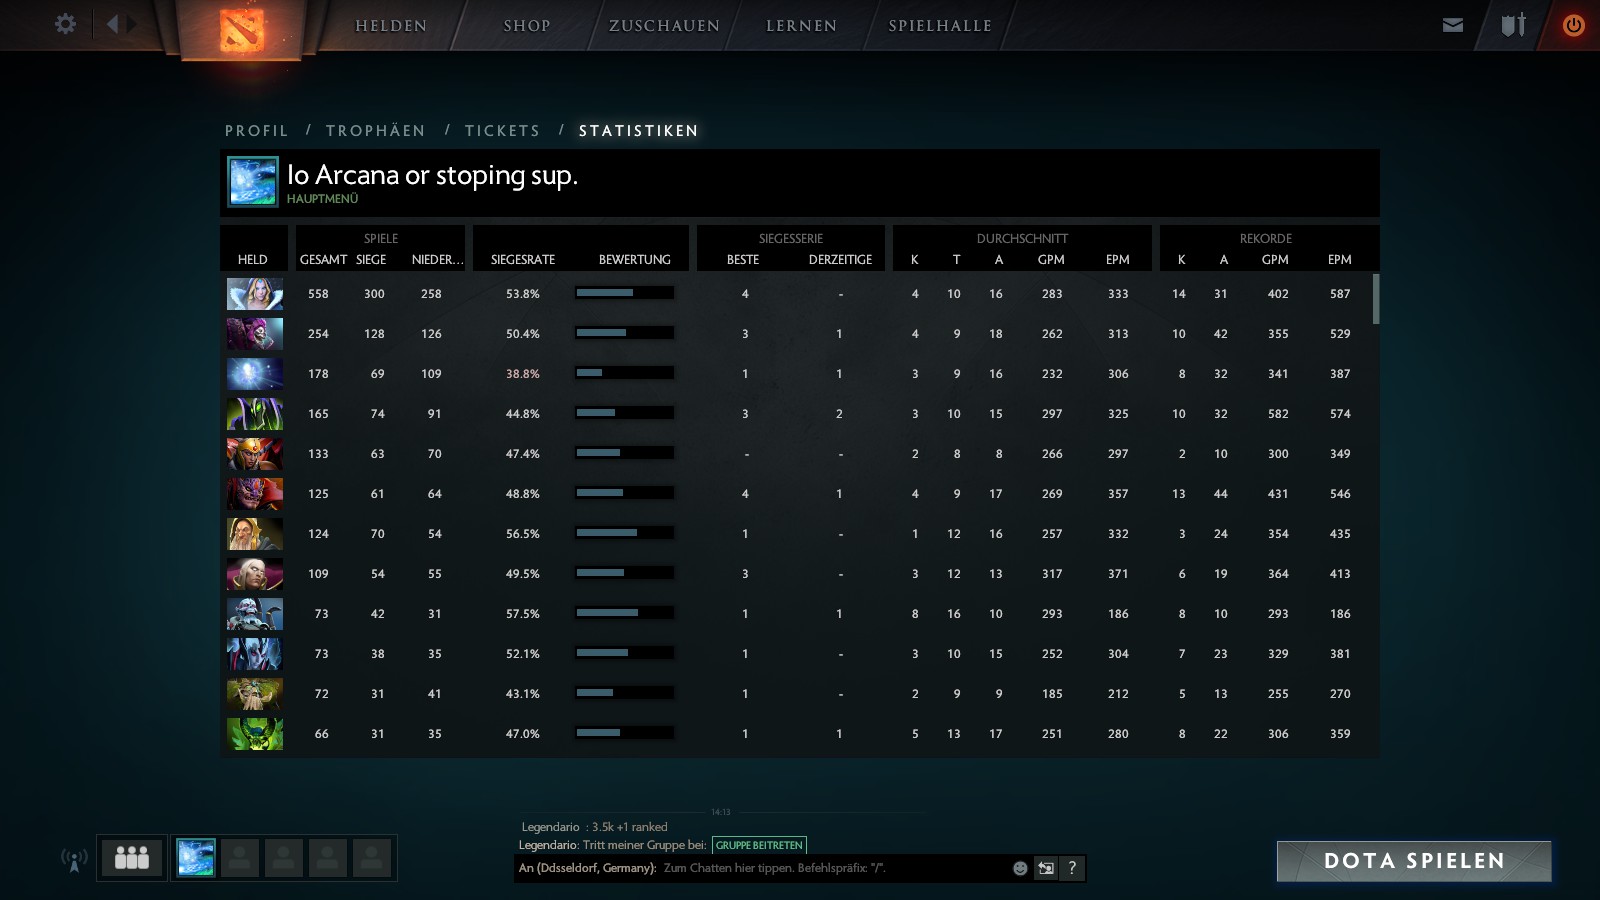Open the mail inbox icon
The width and height of the screenshot is (1600, 900).
(x=1453, y=25)
